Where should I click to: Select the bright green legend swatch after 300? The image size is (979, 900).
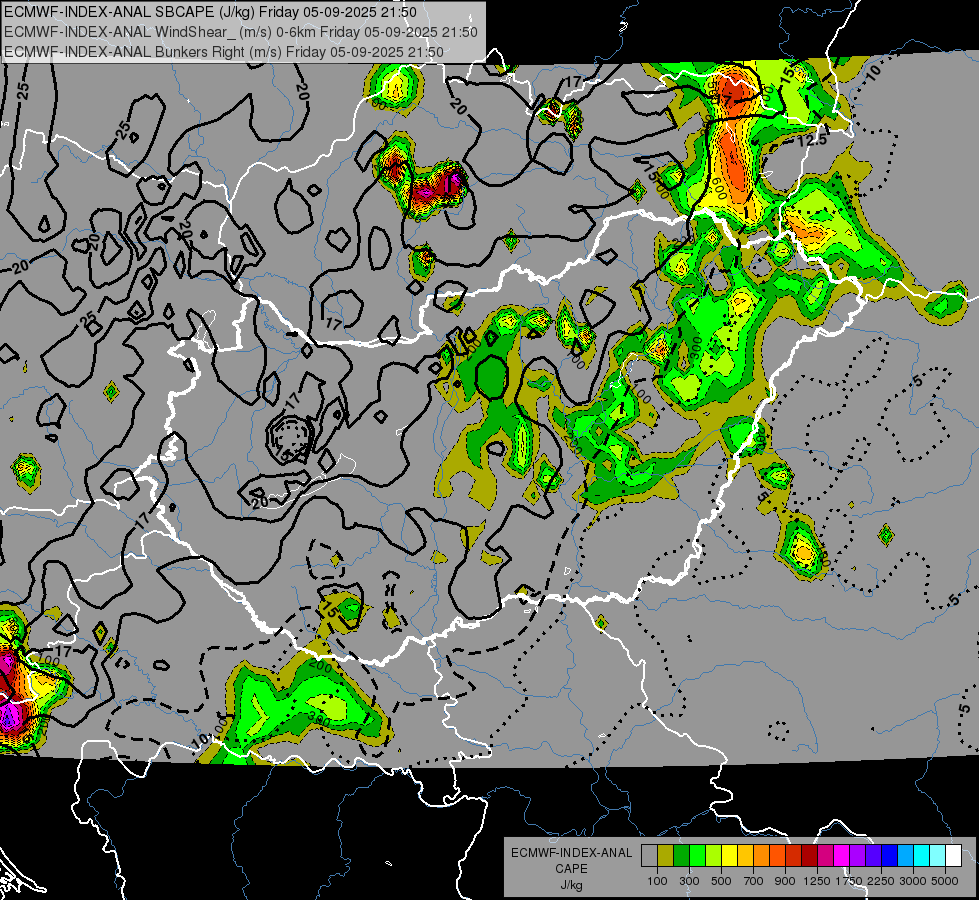click(697, 855)
